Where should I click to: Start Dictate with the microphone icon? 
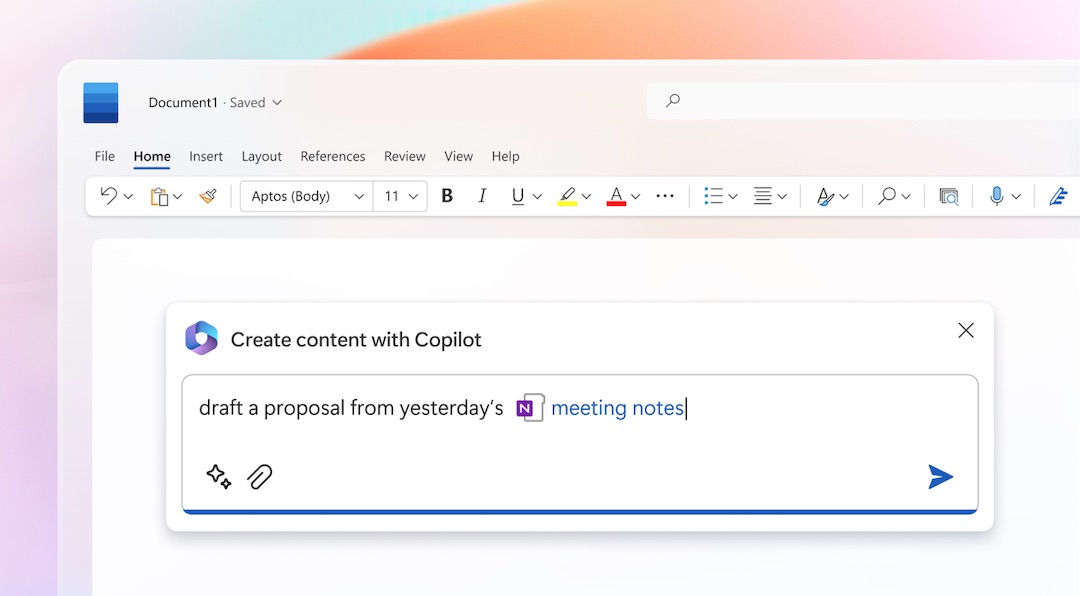point(996,195)
